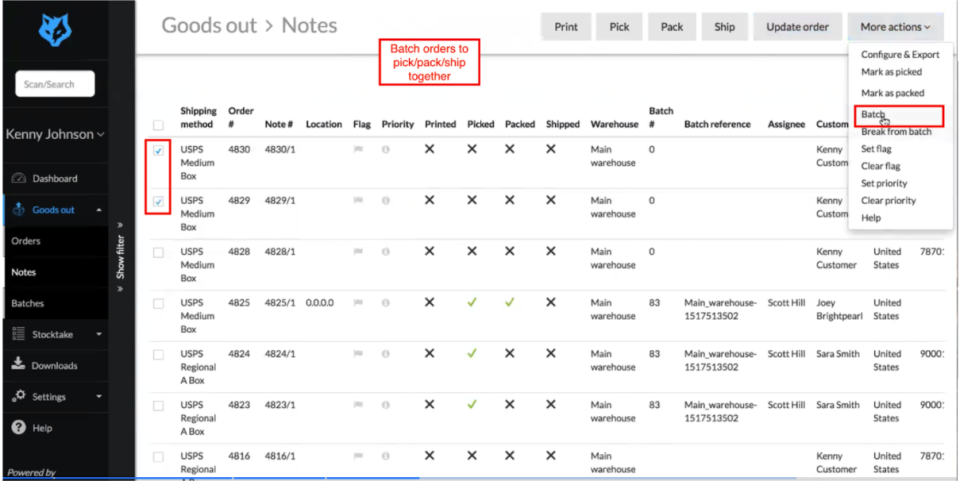Image resolution: width=960 pixels, height=481 pixels.
Task: Click the Shipped X mark for order 4828
Action: click(x=551, y=251)
